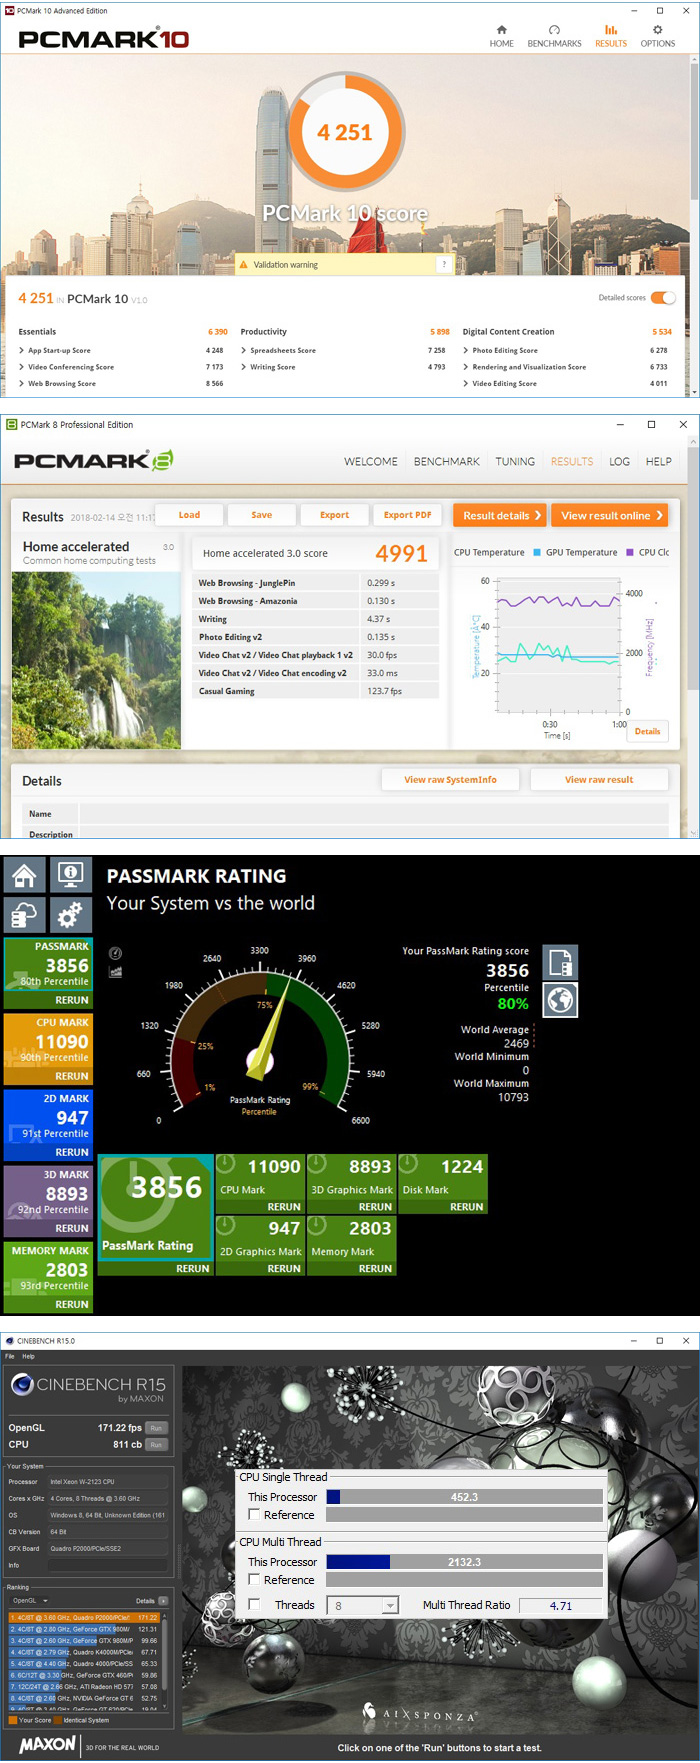Click power icon on CPU Mark tile
This screenshot has height=1763, width=700.
pos(227,1164)
